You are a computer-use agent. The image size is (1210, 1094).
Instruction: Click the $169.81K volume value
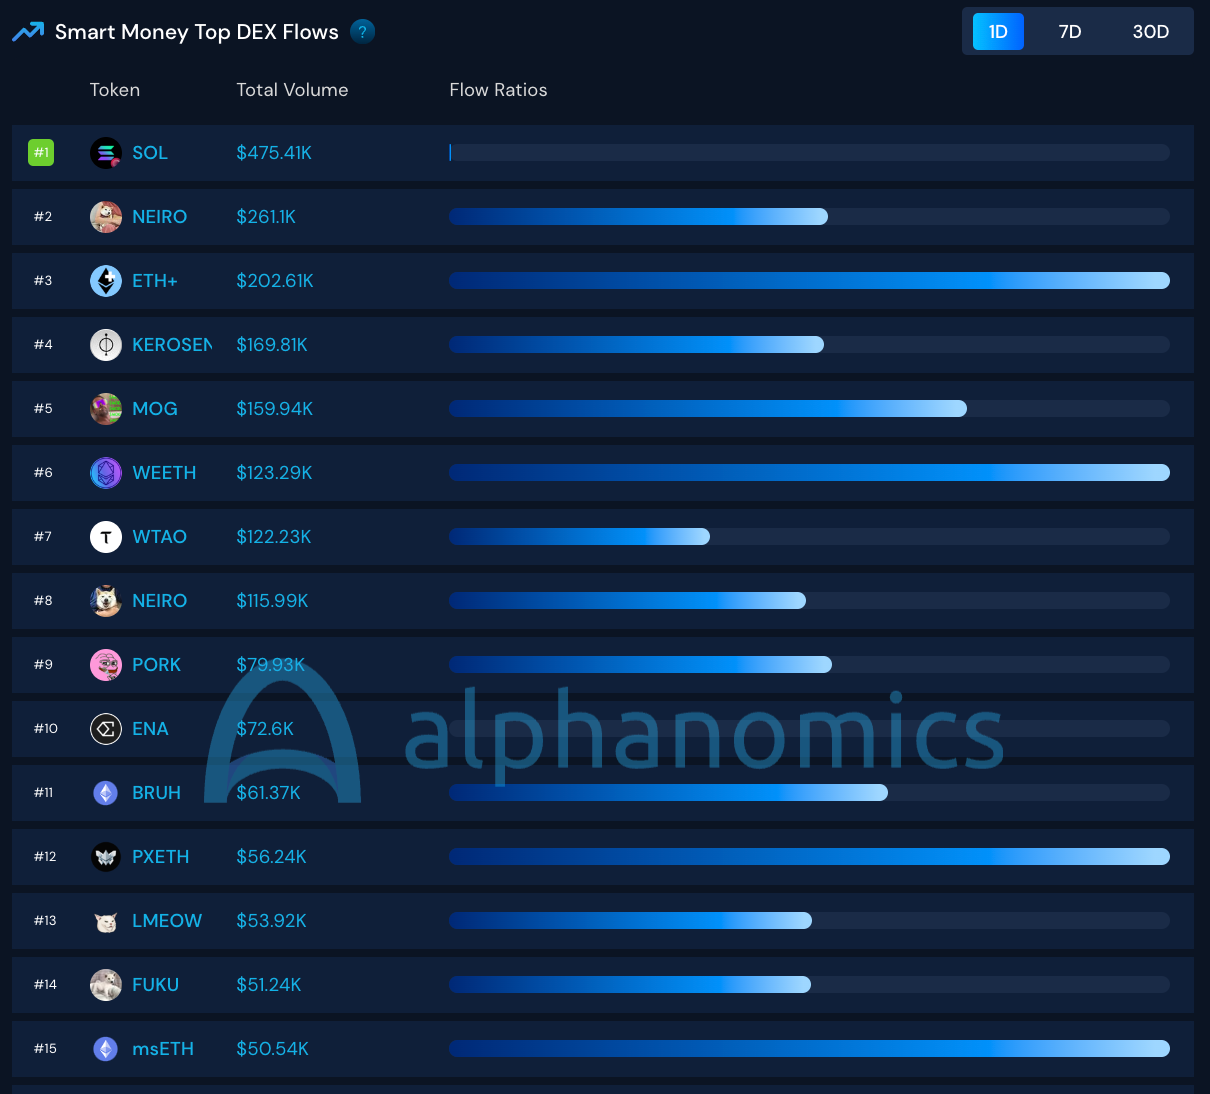pyautogui.click(x=272, y=345)
